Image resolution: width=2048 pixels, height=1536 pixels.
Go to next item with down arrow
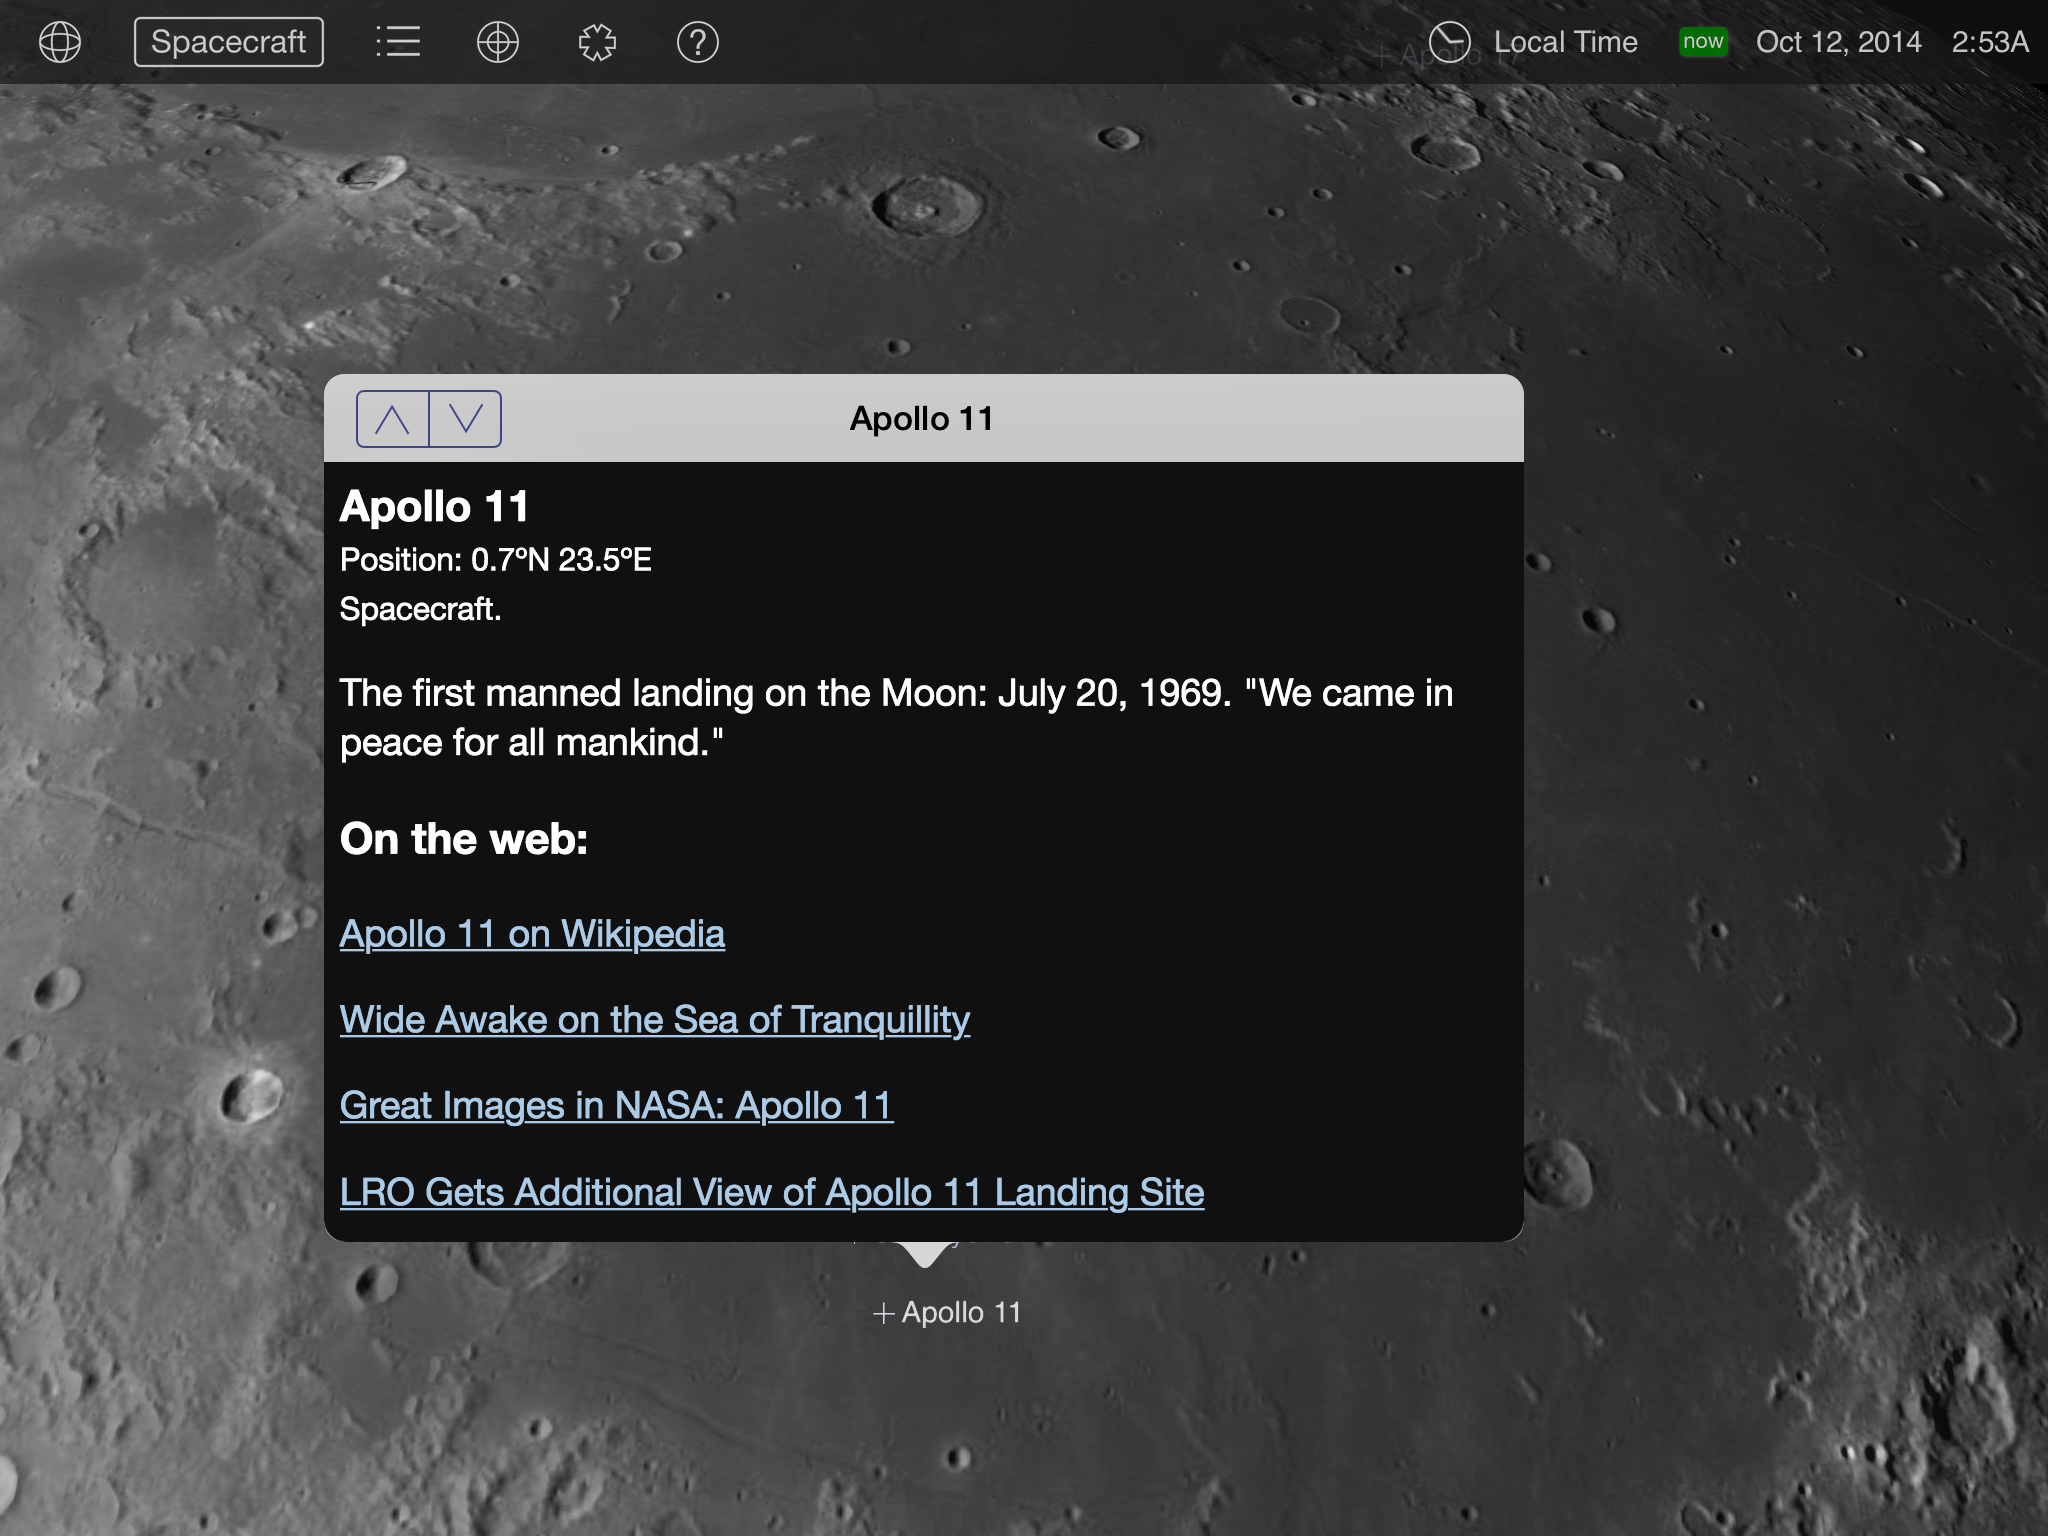(465, 419)
